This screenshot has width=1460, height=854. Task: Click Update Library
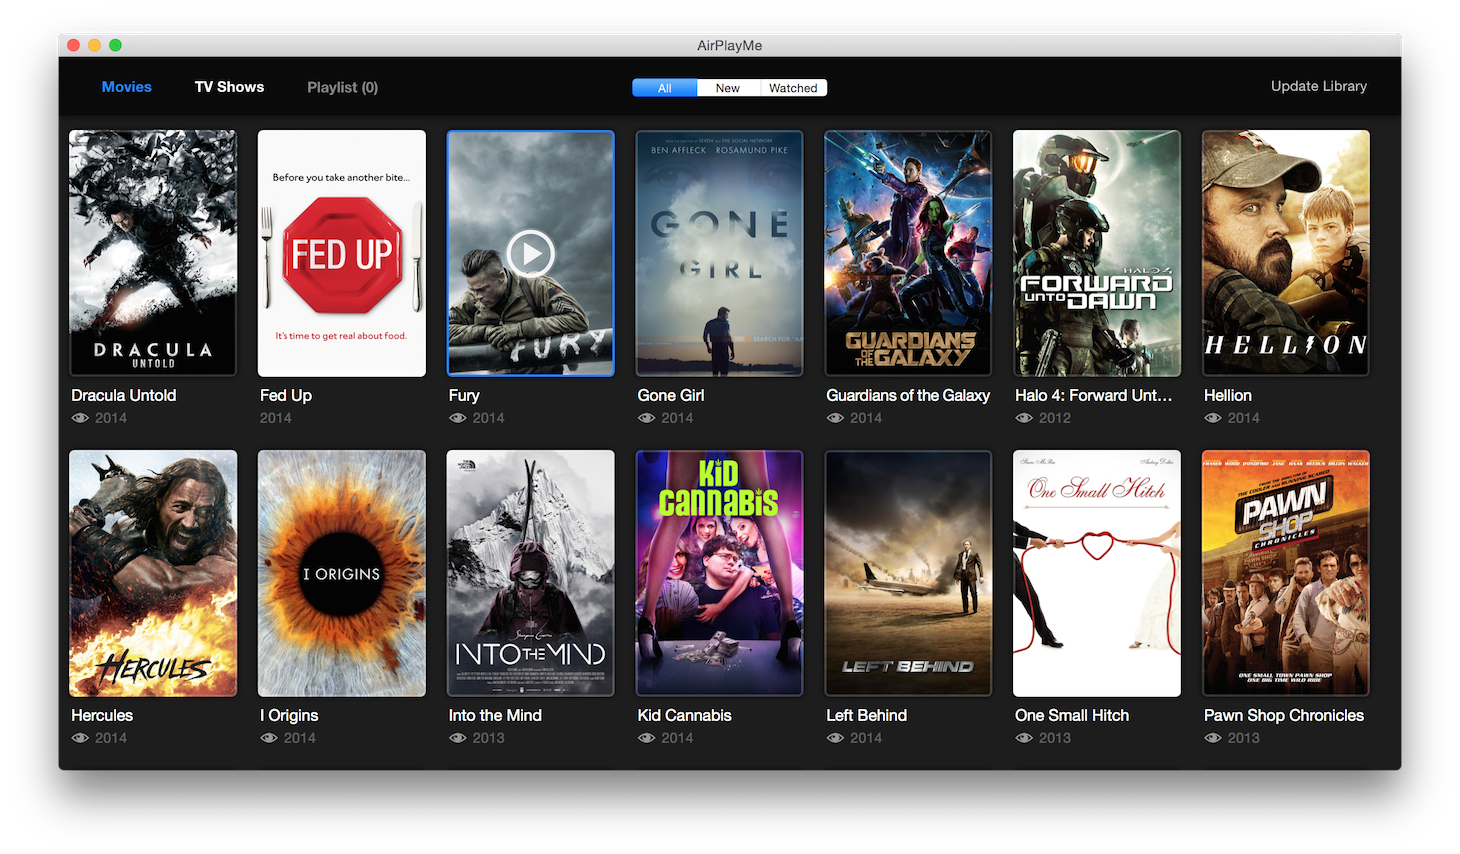pyautogui.click(x=1319, y=86)
